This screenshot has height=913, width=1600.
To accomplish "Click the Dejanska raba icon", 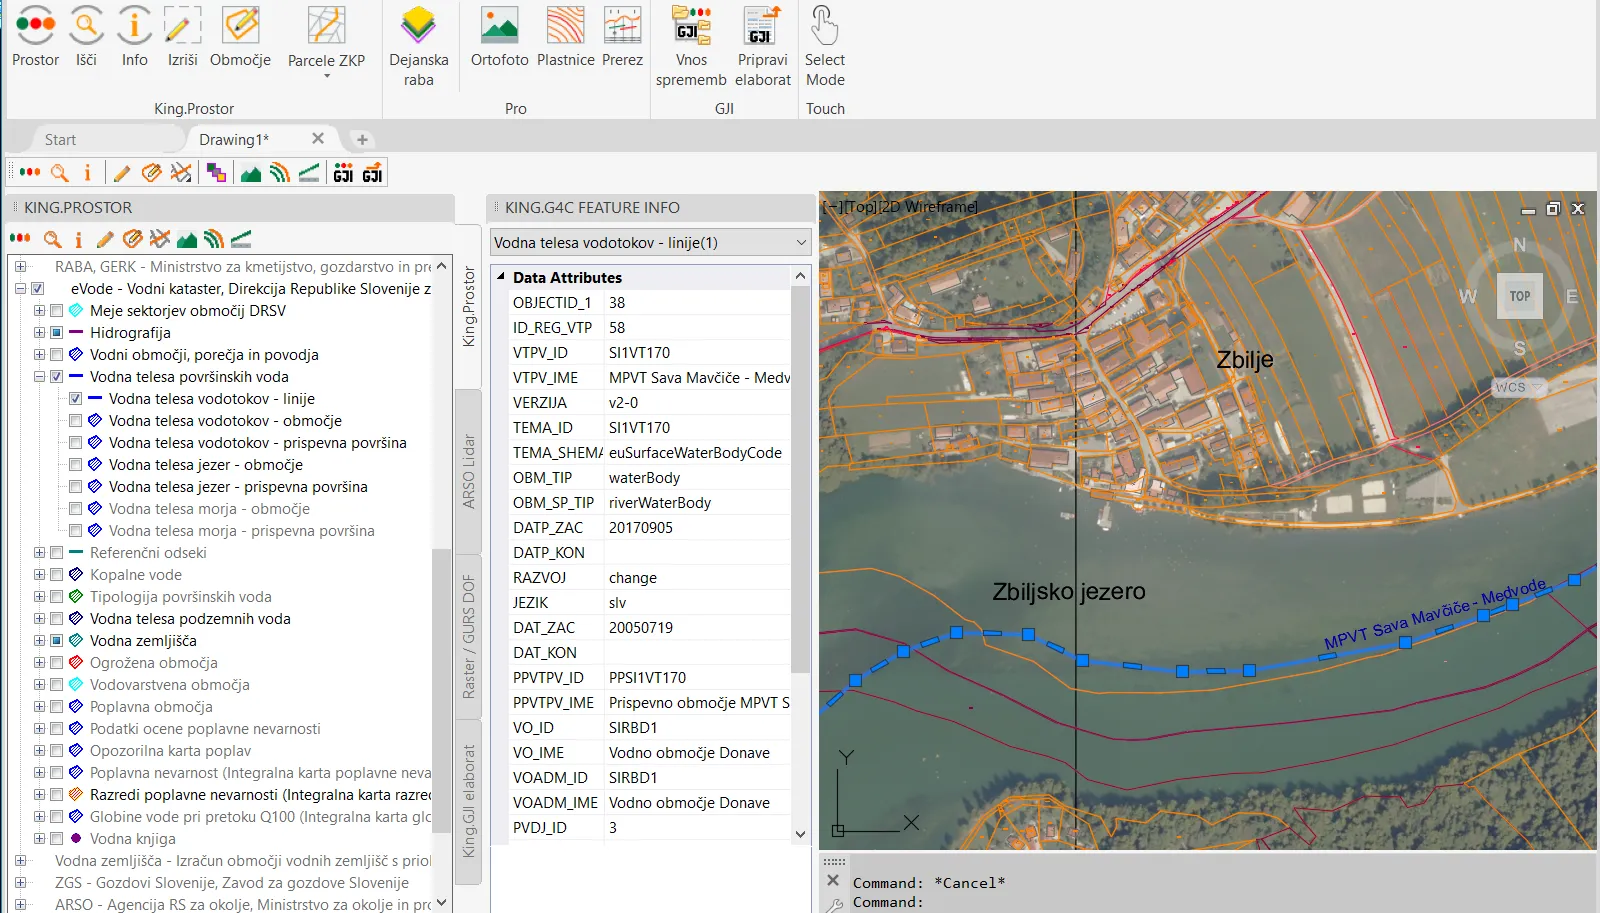I will tap(418, 27).
